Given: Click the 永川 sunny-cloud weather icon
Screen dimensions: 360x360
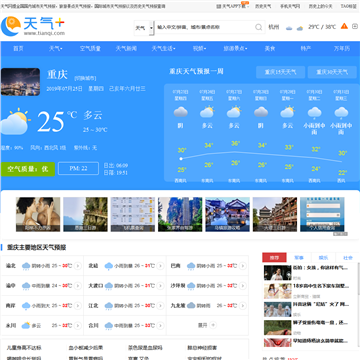Looking at the screenshot, I should pyautogui.click(x=26, y=325).
